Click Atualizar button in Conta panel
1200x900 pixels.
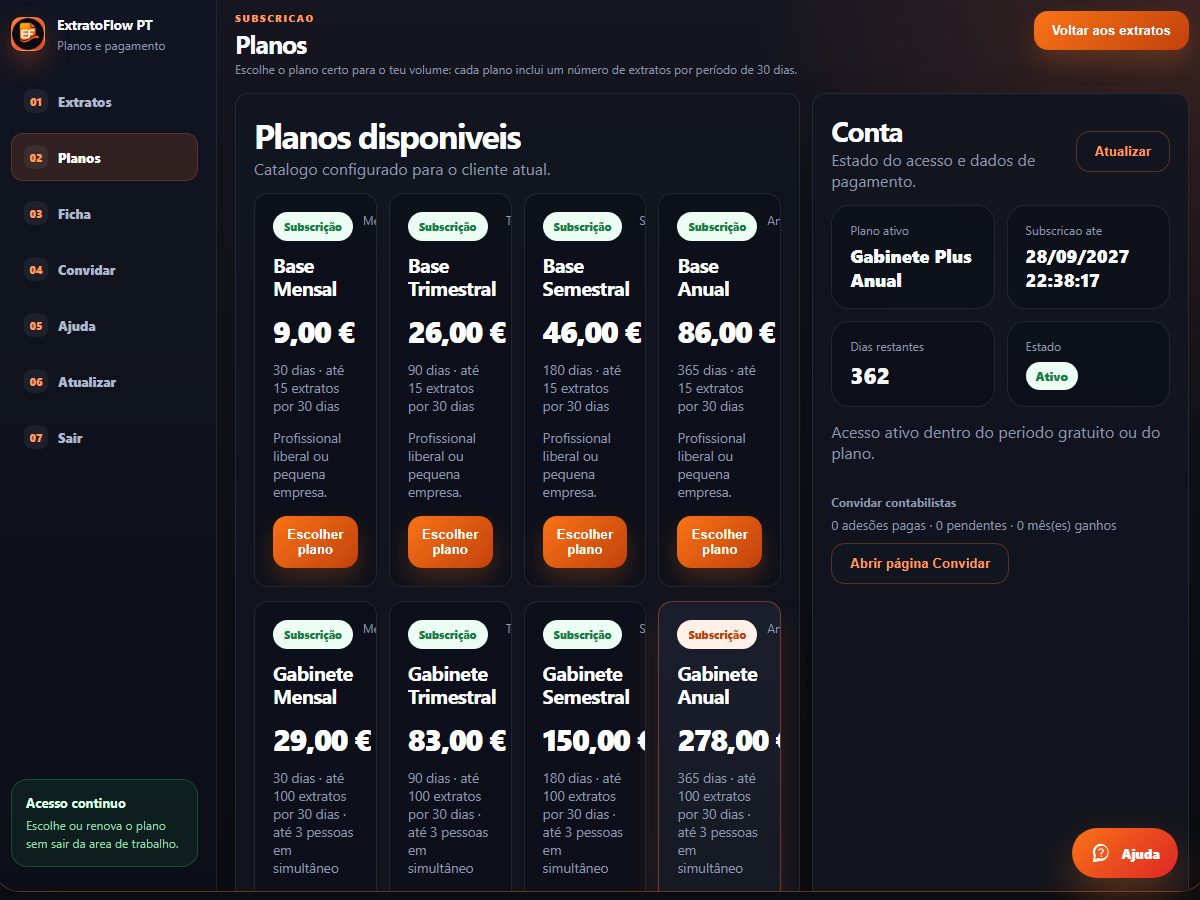tap(1122, 152)
